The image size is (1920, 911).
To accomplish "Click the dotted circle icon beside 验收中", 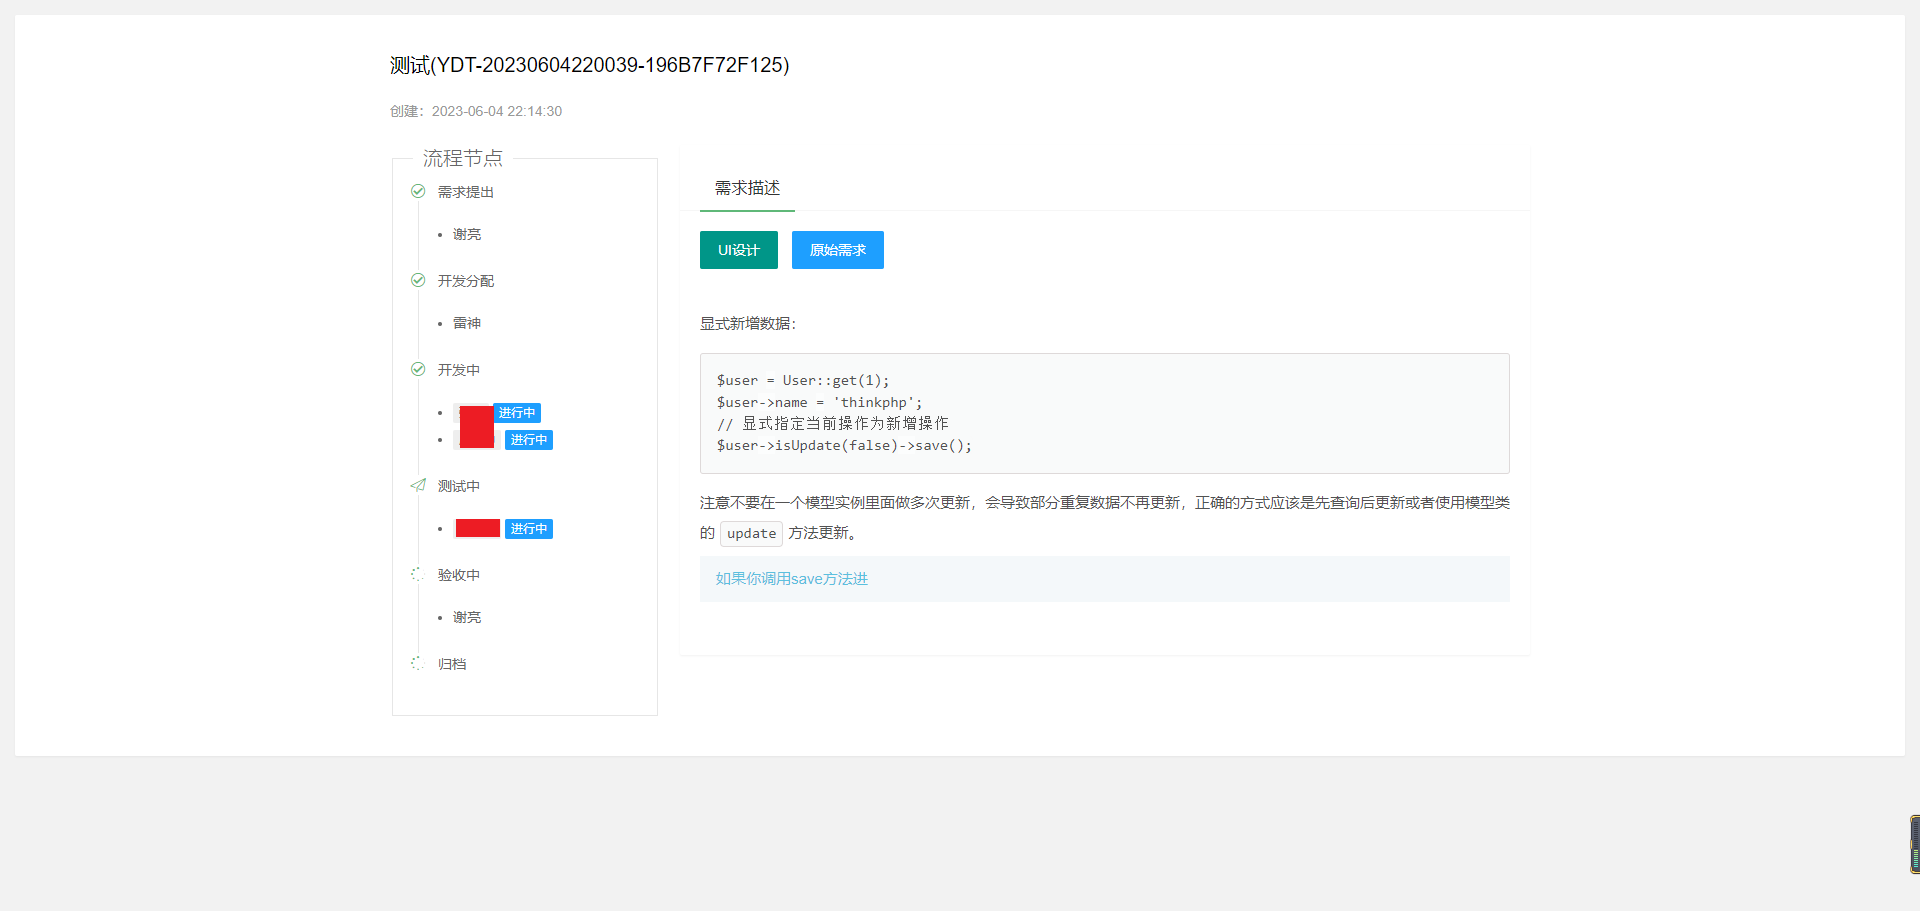I will pyautogui.click(x=418, y=574).
